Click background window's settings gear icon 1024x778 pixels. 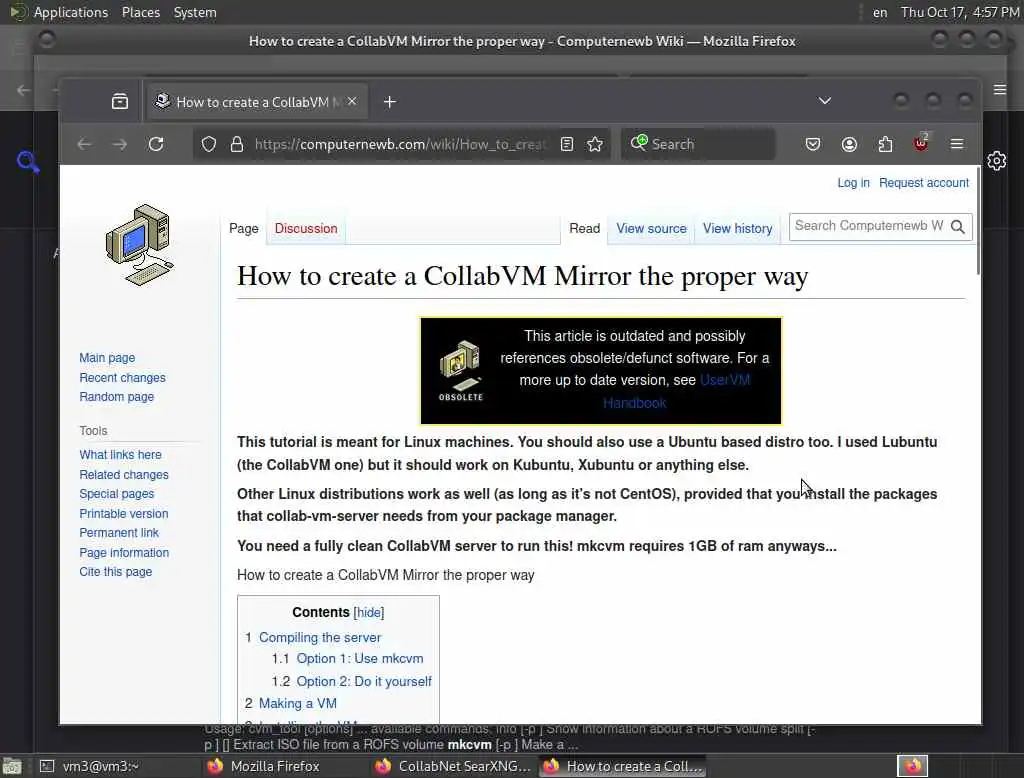click(x=997, y=161)
